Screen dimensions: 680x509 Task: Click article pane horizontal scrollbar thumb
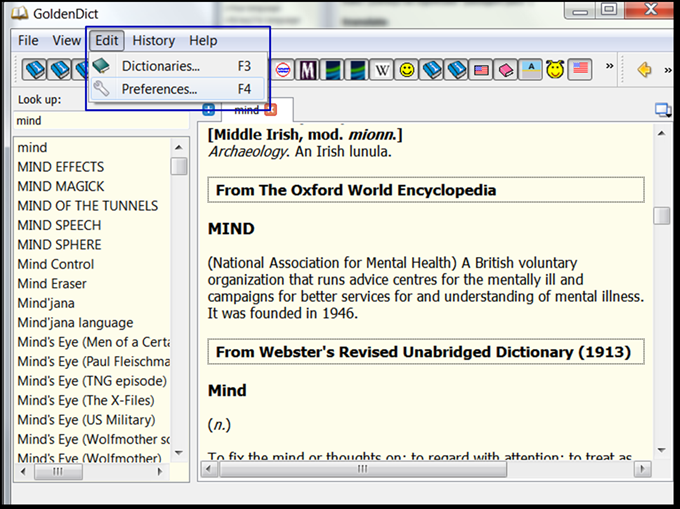(x=363, y=469)
